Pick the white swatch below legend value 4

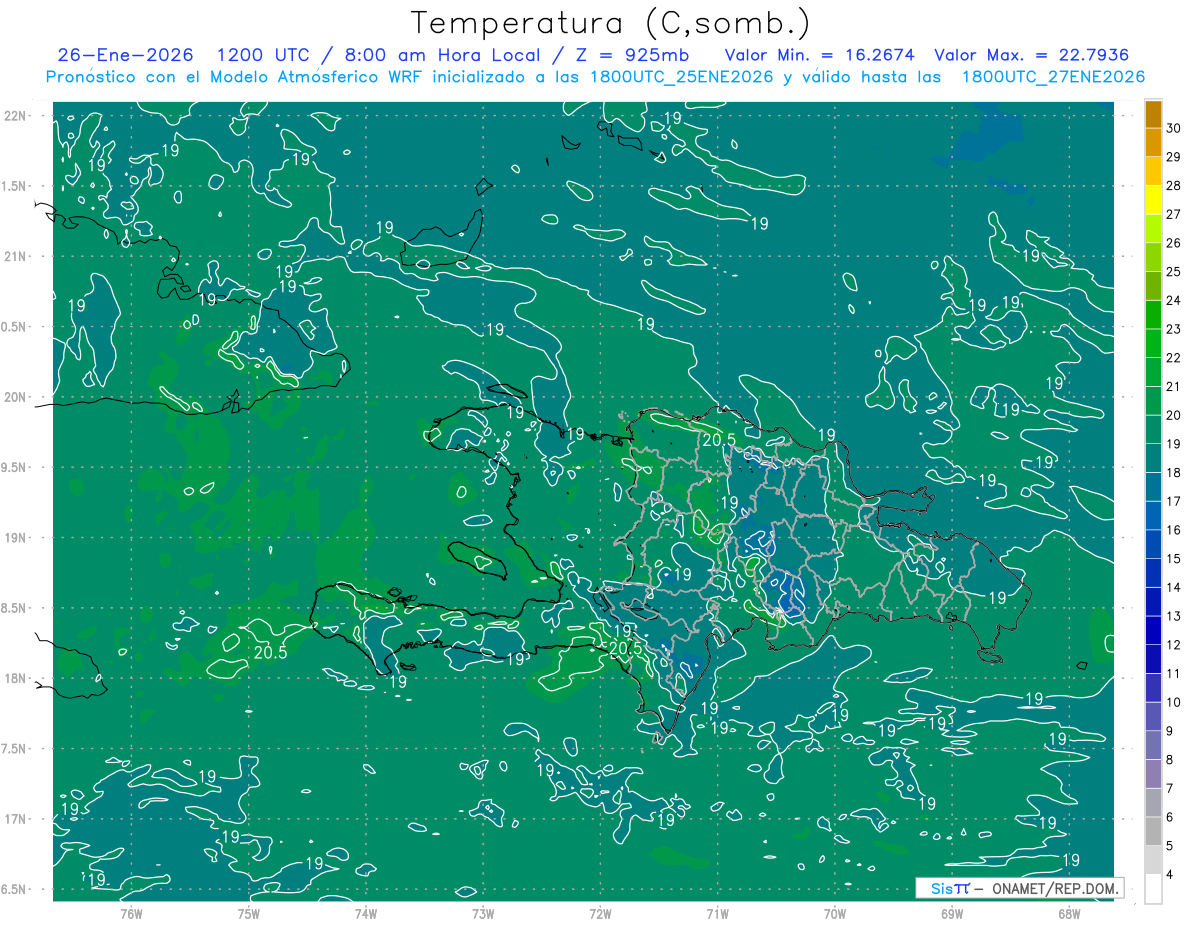1153,889
